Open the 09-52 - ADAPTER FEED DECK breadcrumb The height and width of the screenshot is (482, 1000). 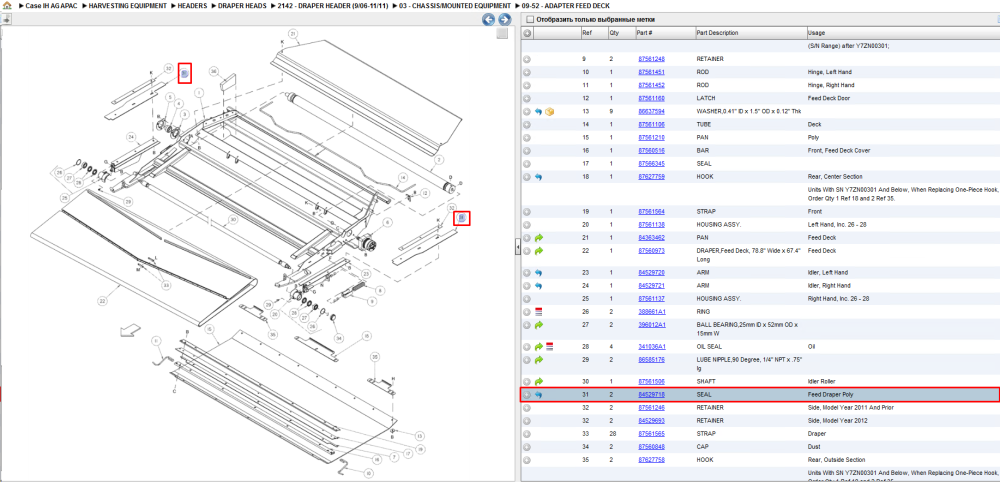coord(566,5)
